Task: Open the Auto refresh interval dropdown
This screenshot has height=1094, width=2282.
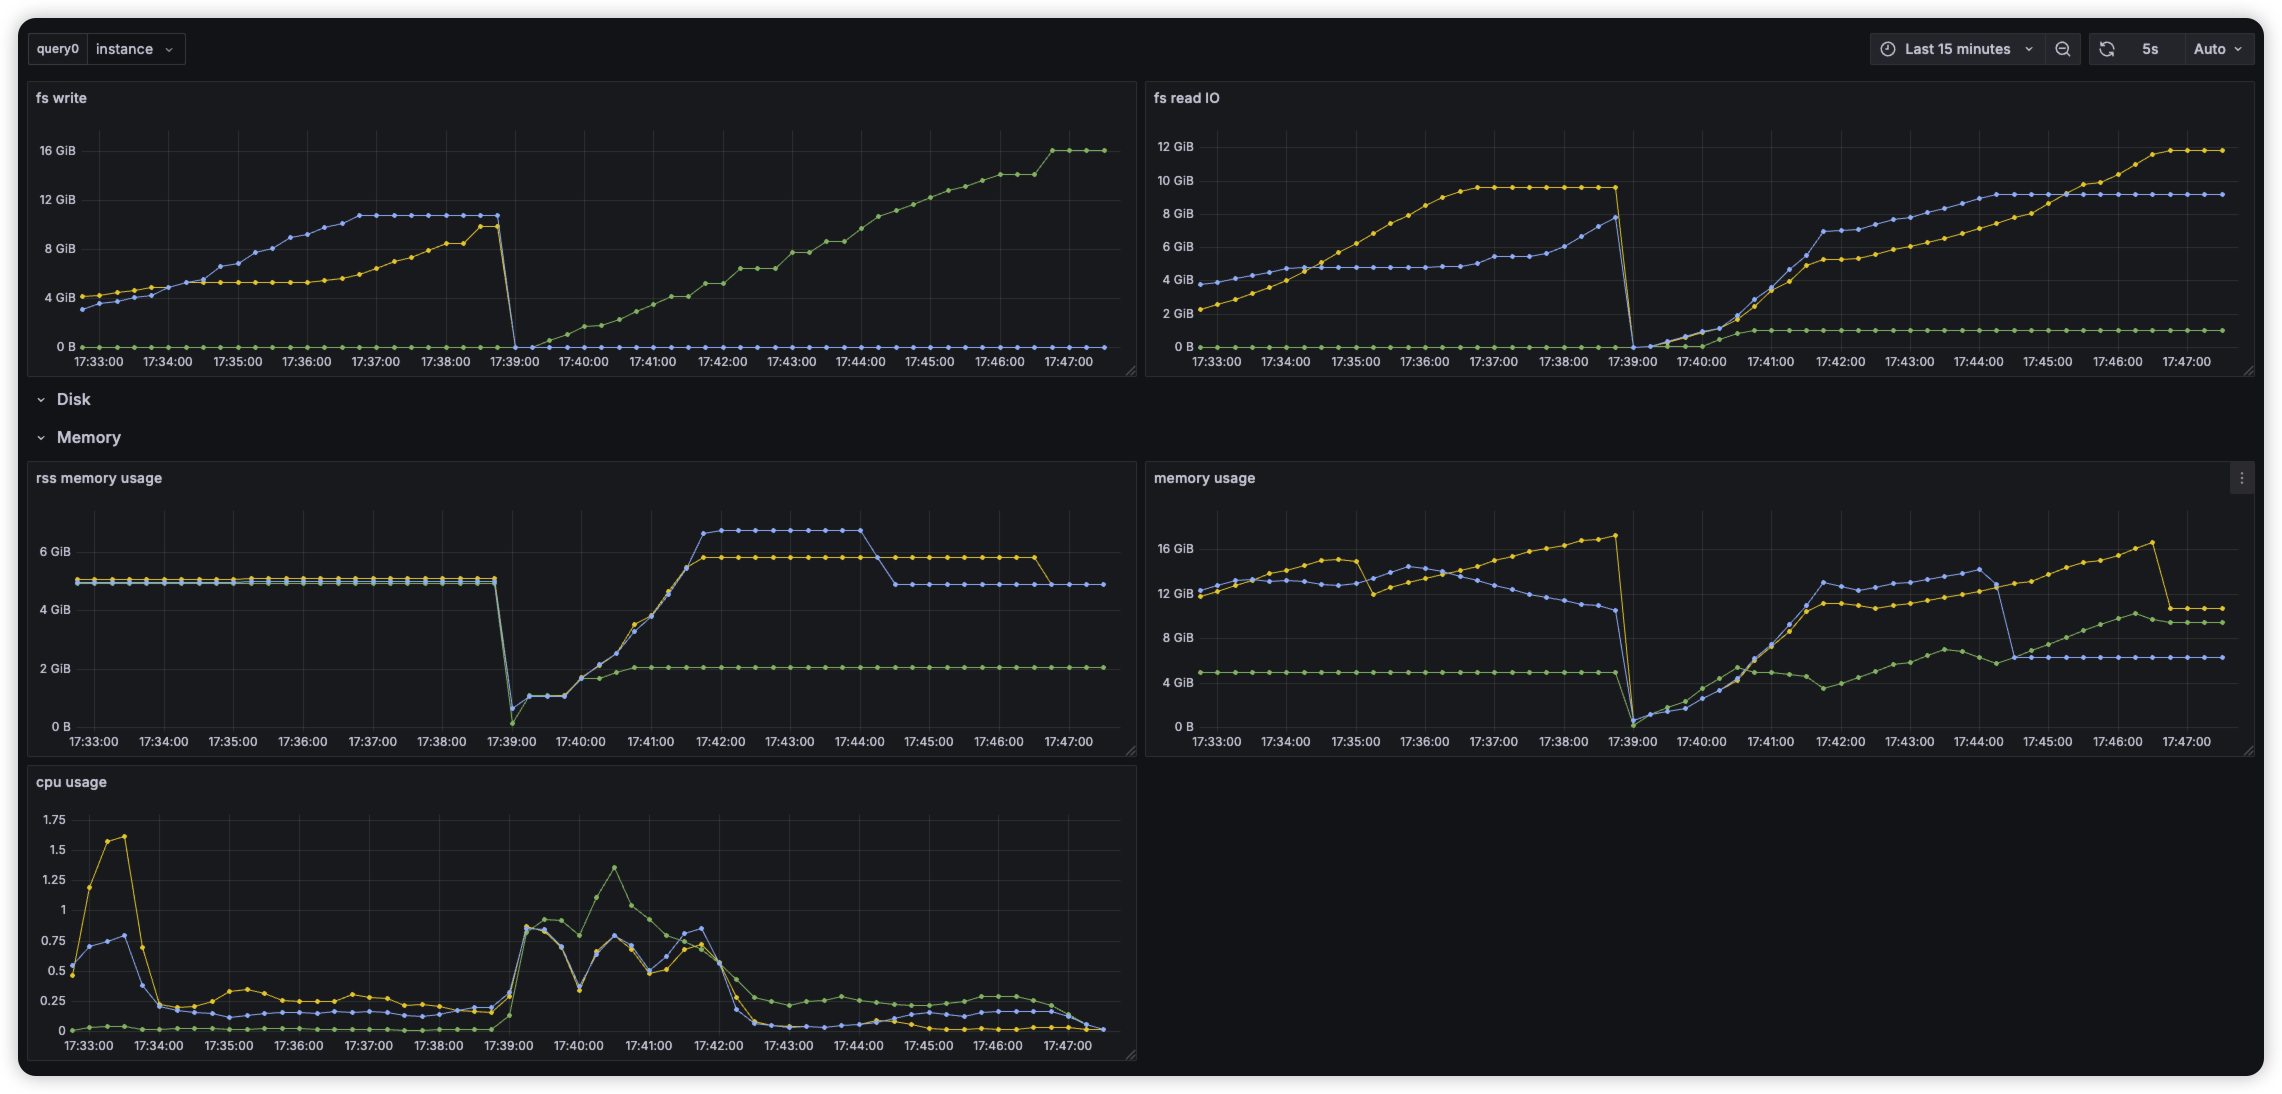Action: pyautogui.click(x=2217, y=49)
